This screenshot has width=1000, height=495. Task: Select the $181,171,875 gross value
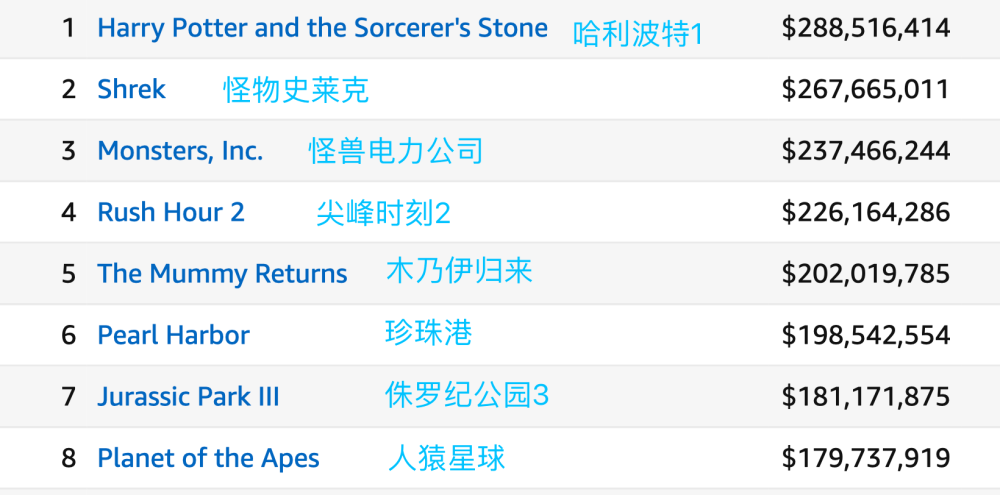(865, 397)
